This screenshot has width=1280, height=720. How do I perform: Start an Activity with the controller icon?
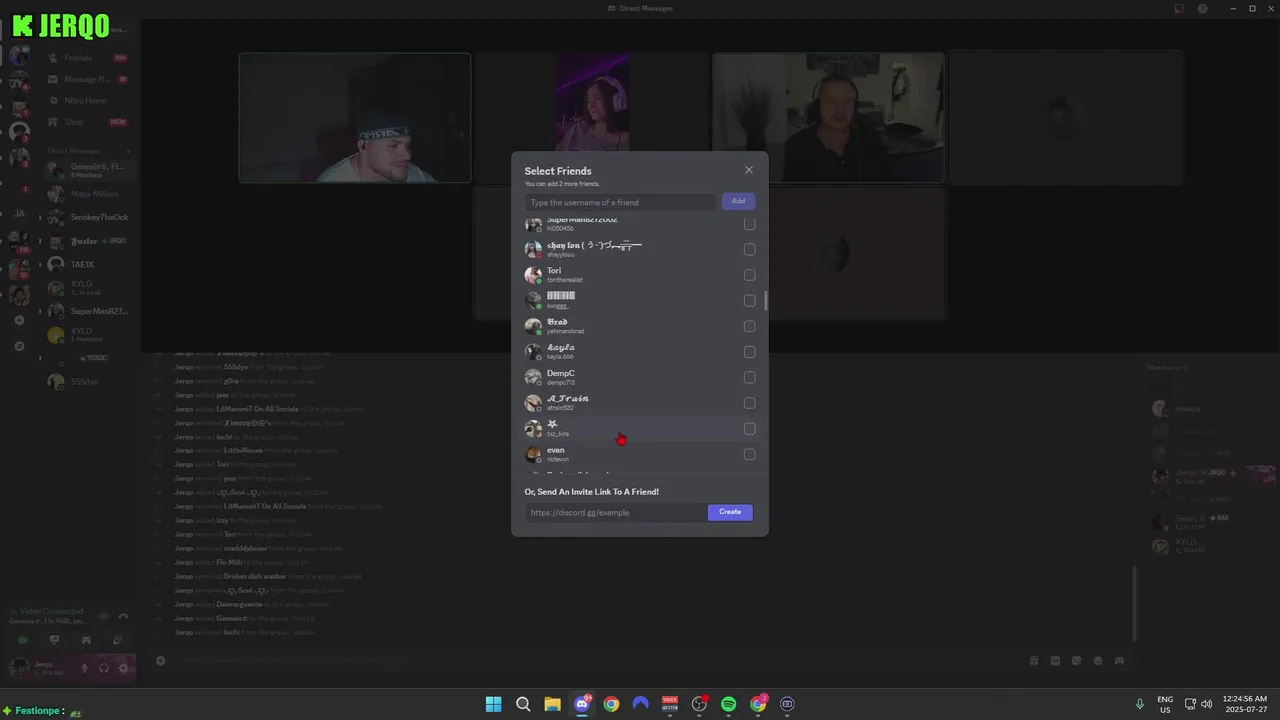[x=86, y=640]
